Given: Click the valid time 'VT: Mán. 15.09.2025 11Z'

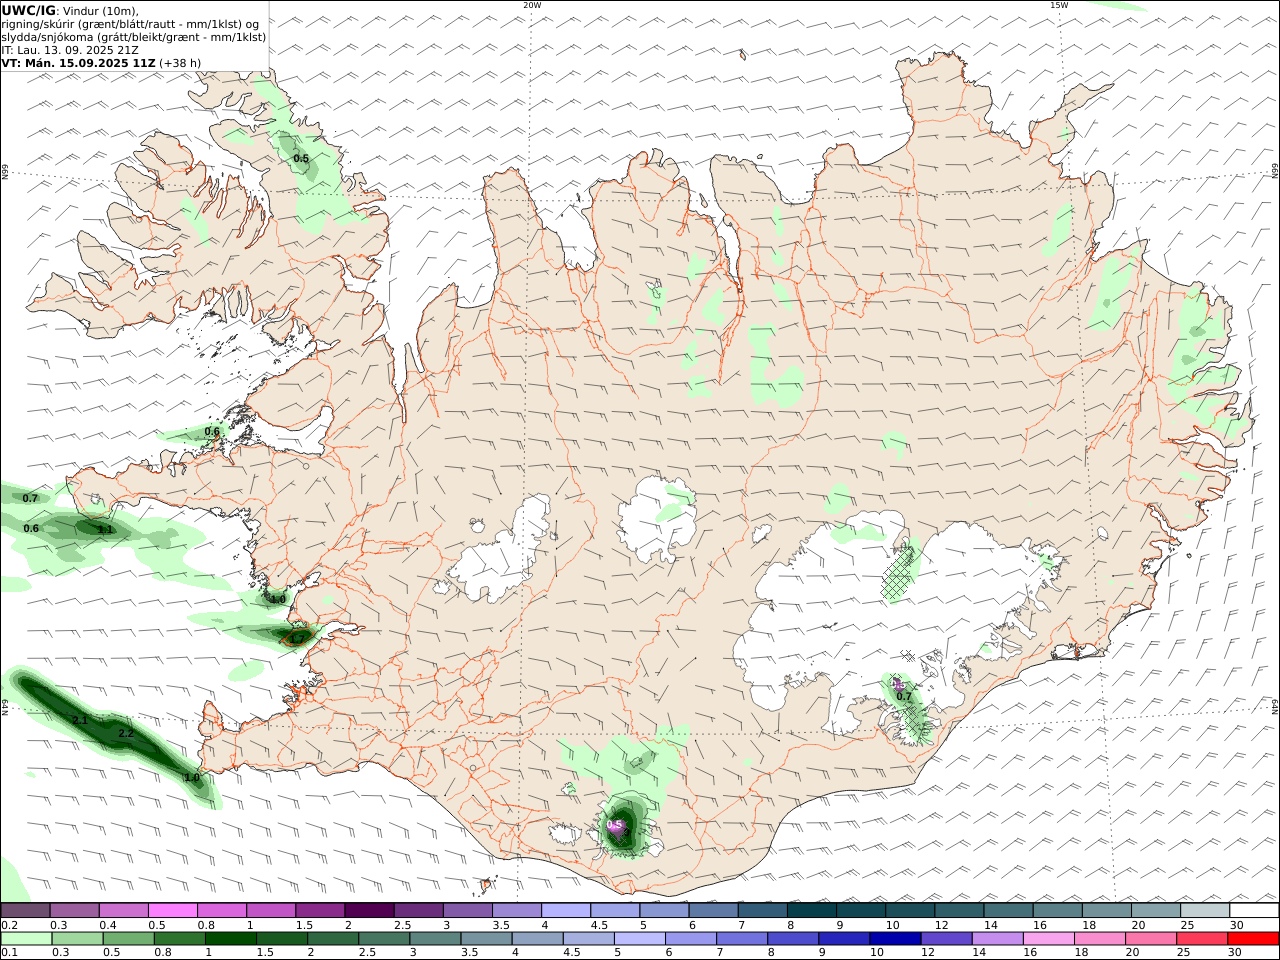Looking at the screenshot, I should 79,62.
